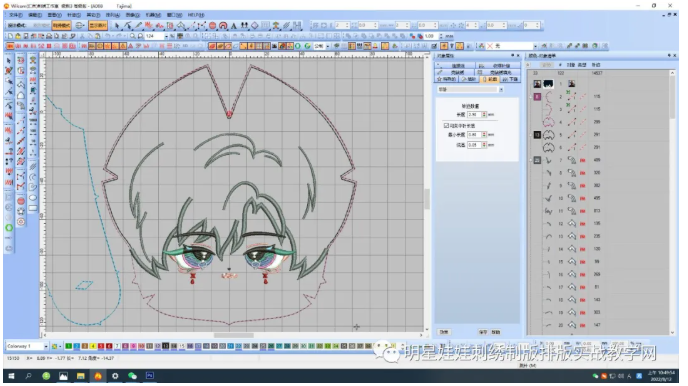Click the length value input showing 2.50
The height and width of the screenshot is (386, 688).
(x=474, y=114)
